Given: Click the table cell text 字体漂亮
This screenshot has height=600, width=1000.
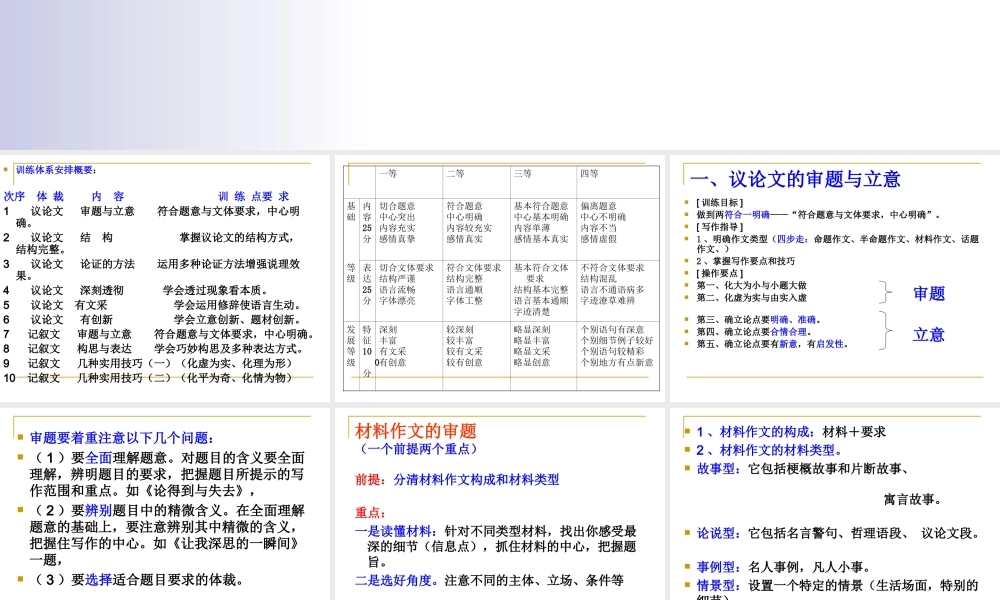Looking at the screenshot, I should 397,300.
